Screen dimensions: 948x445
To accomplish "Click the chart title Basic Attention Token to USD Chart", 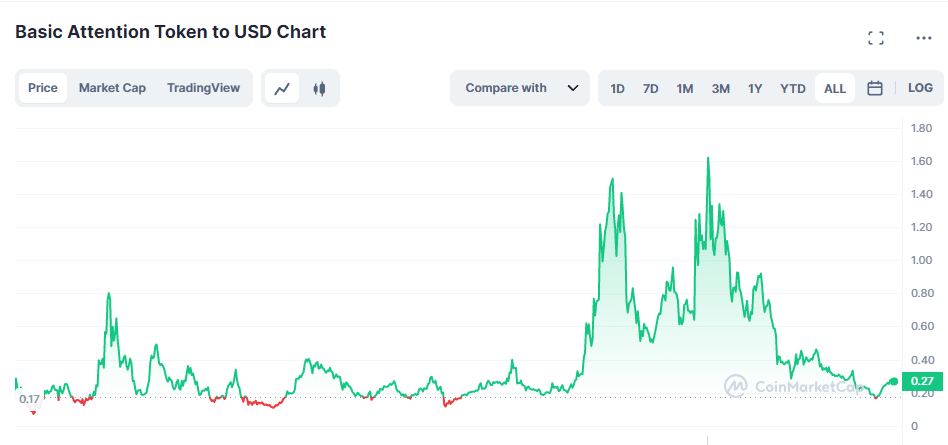I will [170, 32].
